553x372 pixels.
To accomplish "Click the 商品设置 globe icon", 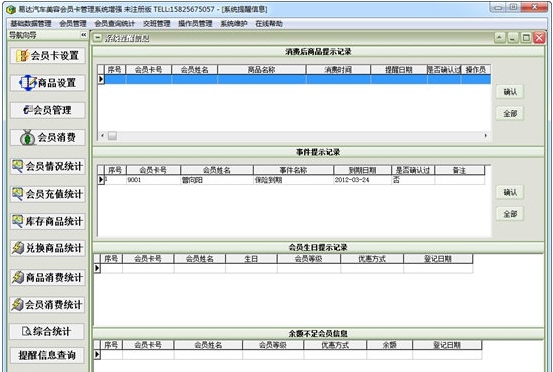I will (28, 83).
